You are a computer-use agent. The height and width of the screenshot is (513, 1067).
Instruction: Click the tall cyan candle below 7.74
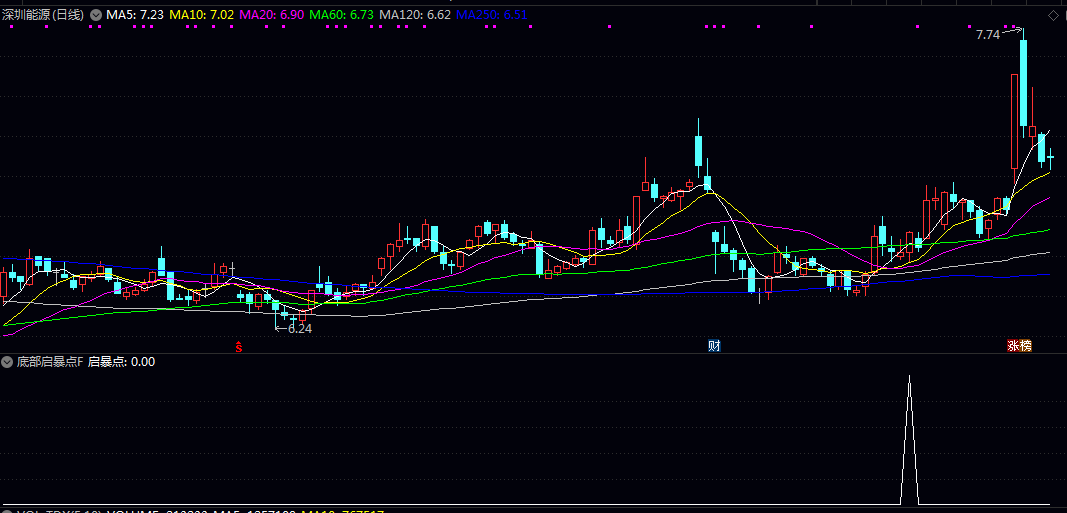click(x=1024, y=83)
